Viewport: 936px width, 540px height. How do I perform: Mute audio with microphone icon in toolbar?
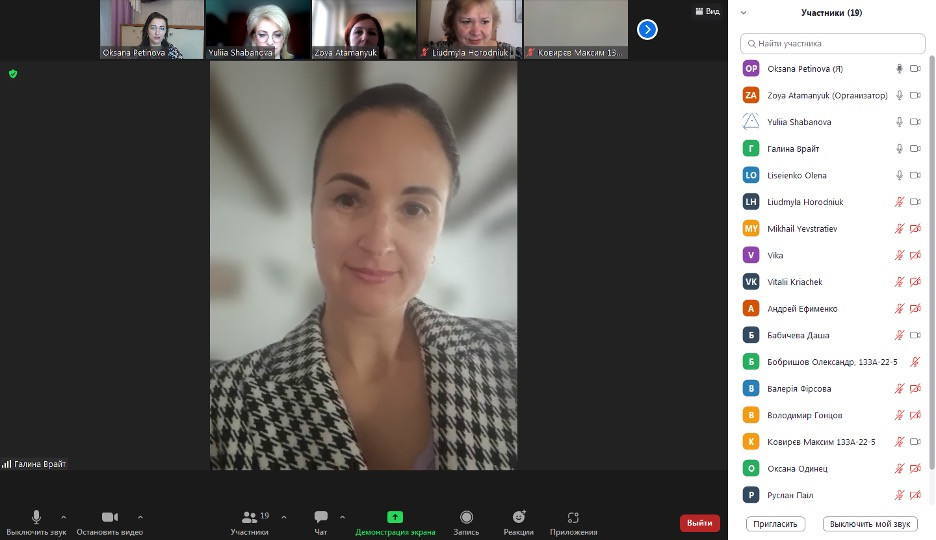click(x=36, y=517)
